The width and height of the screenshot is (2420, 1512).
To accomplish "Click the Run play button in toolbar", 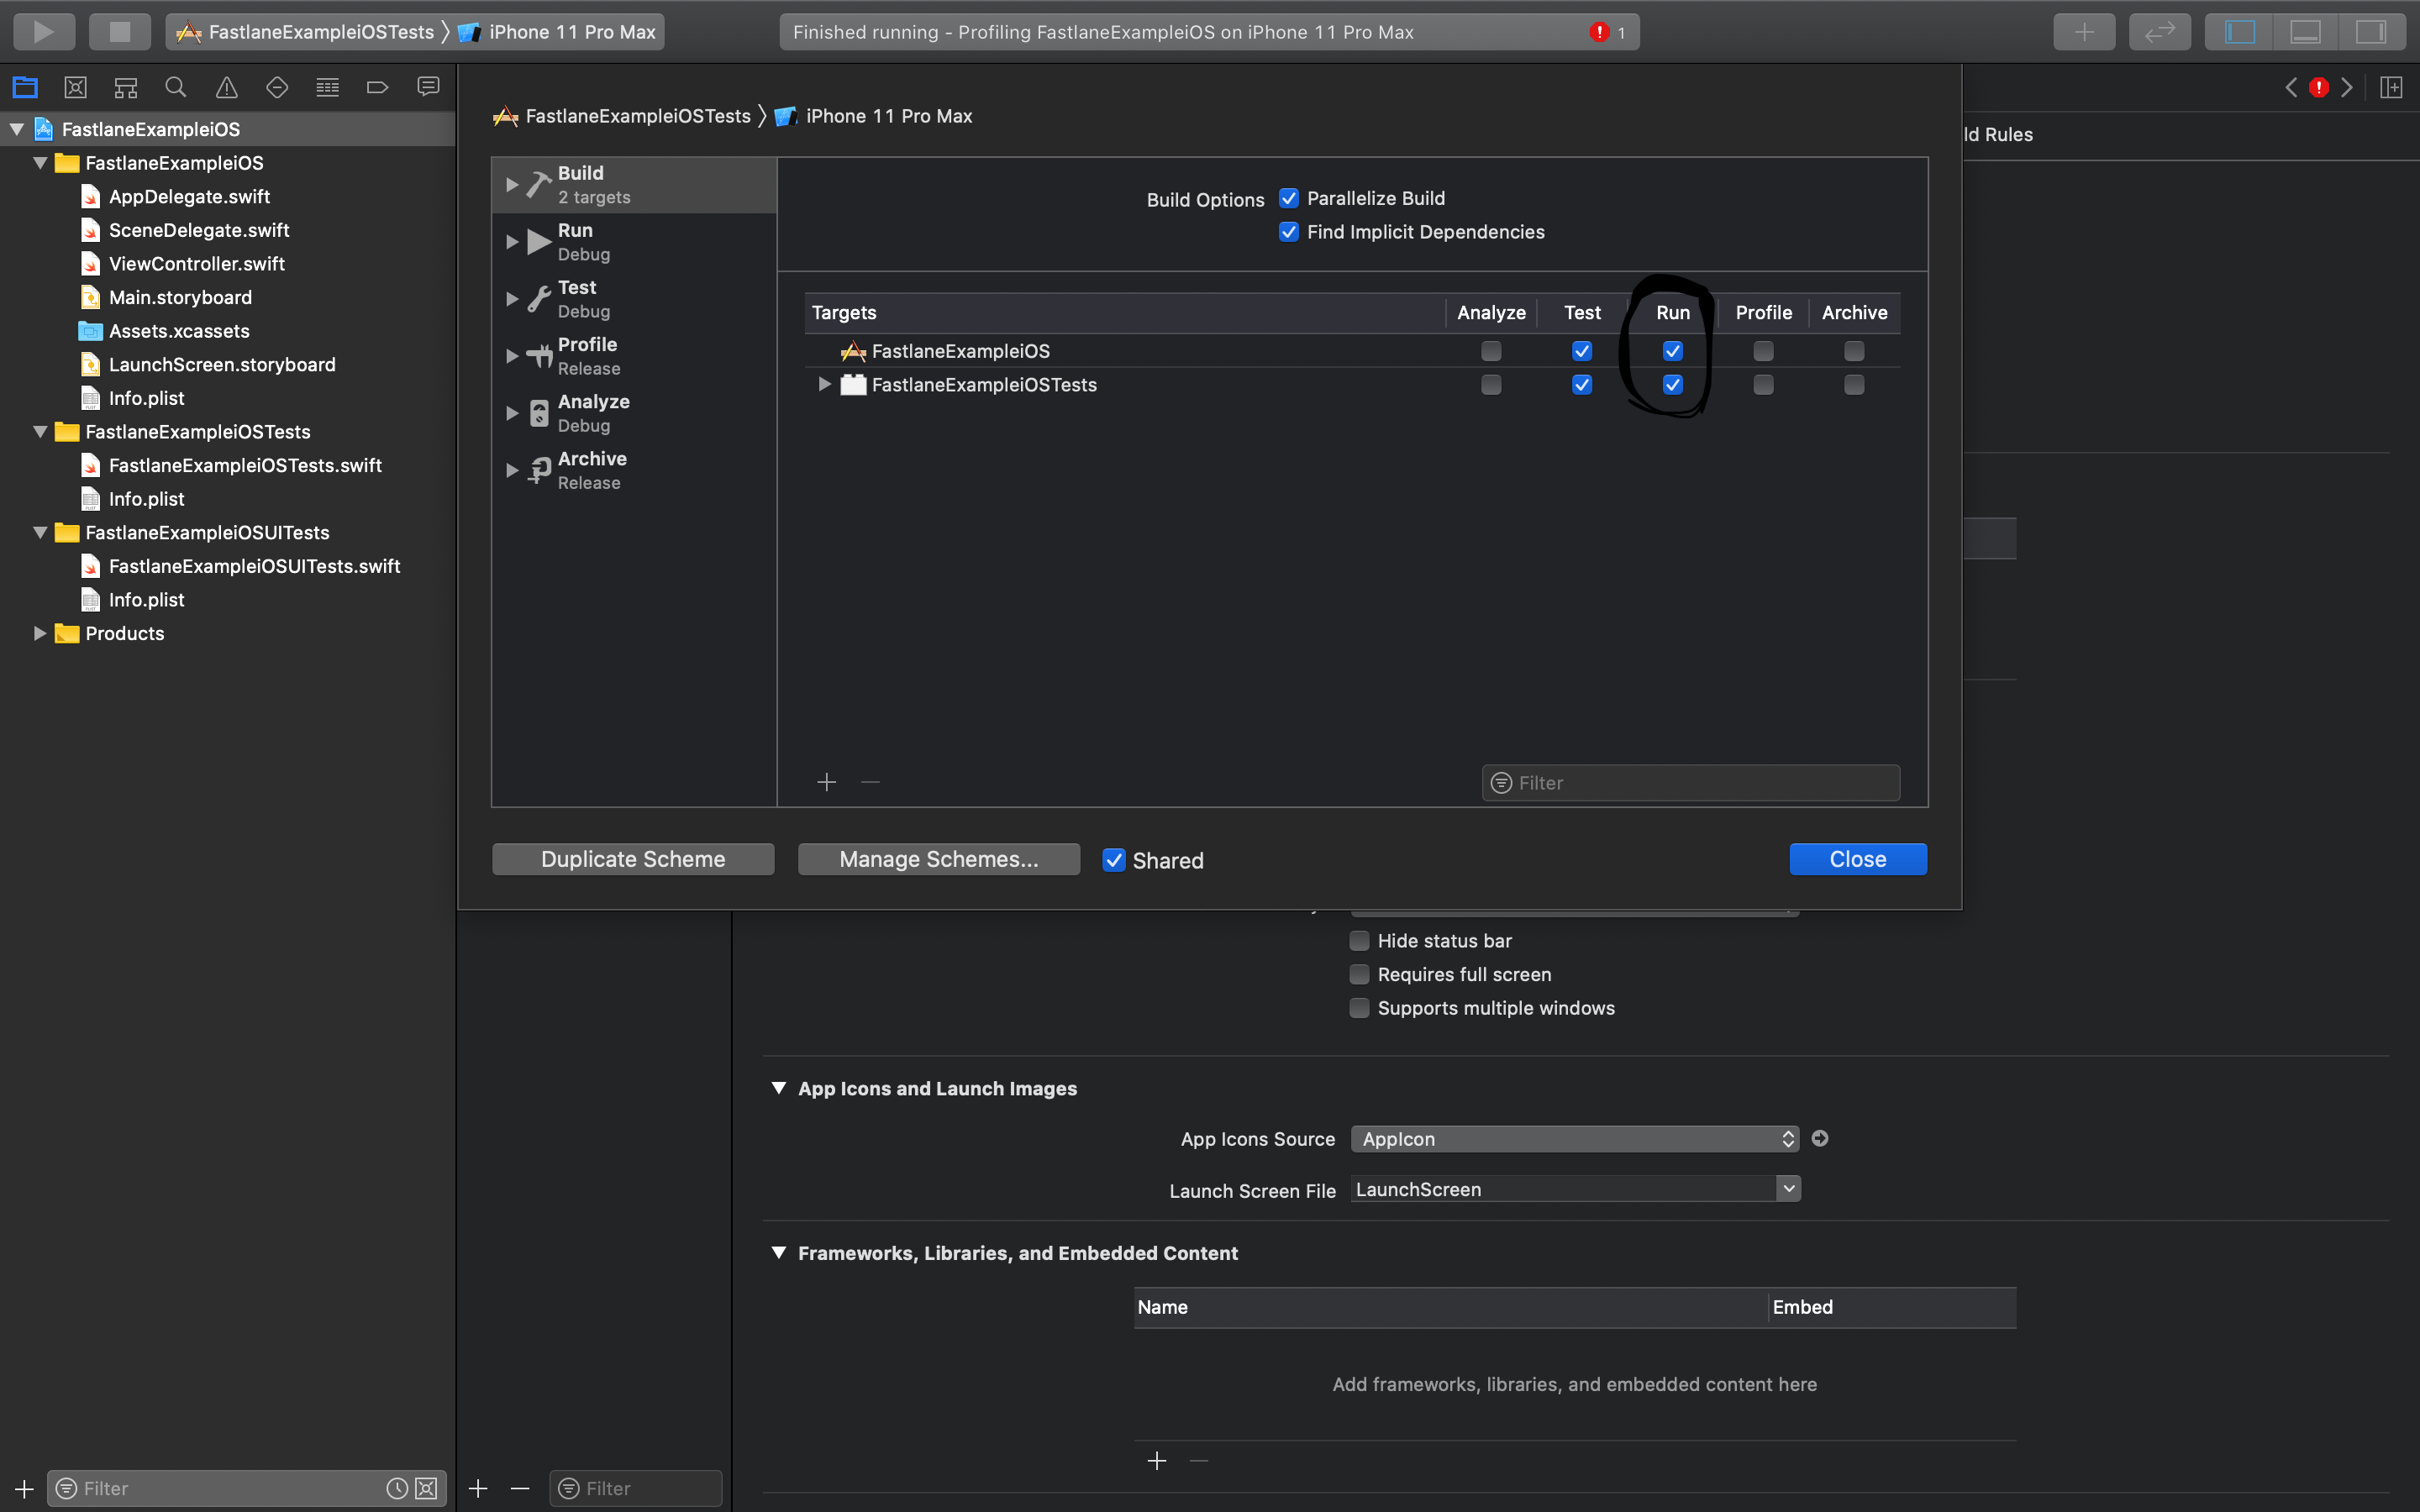I will click(x=43, y=32).
